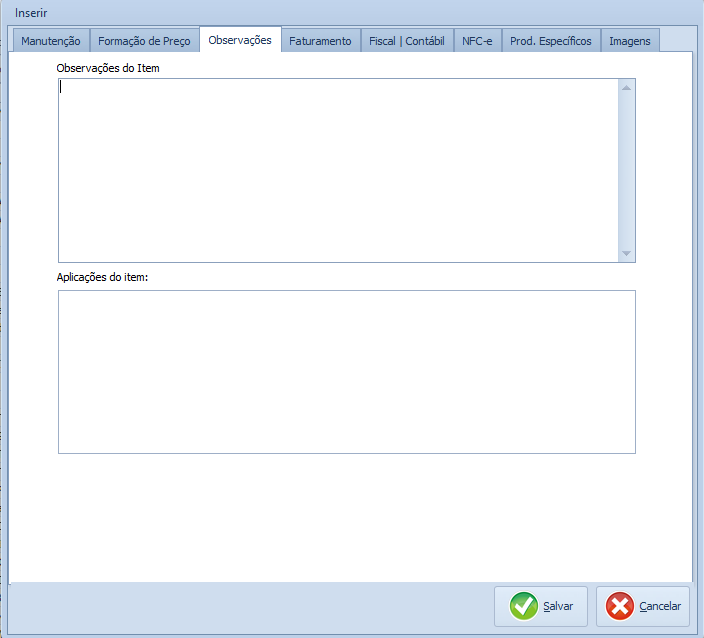
Task: Click the 'Observações do Item' label
Action: point(108,68)
